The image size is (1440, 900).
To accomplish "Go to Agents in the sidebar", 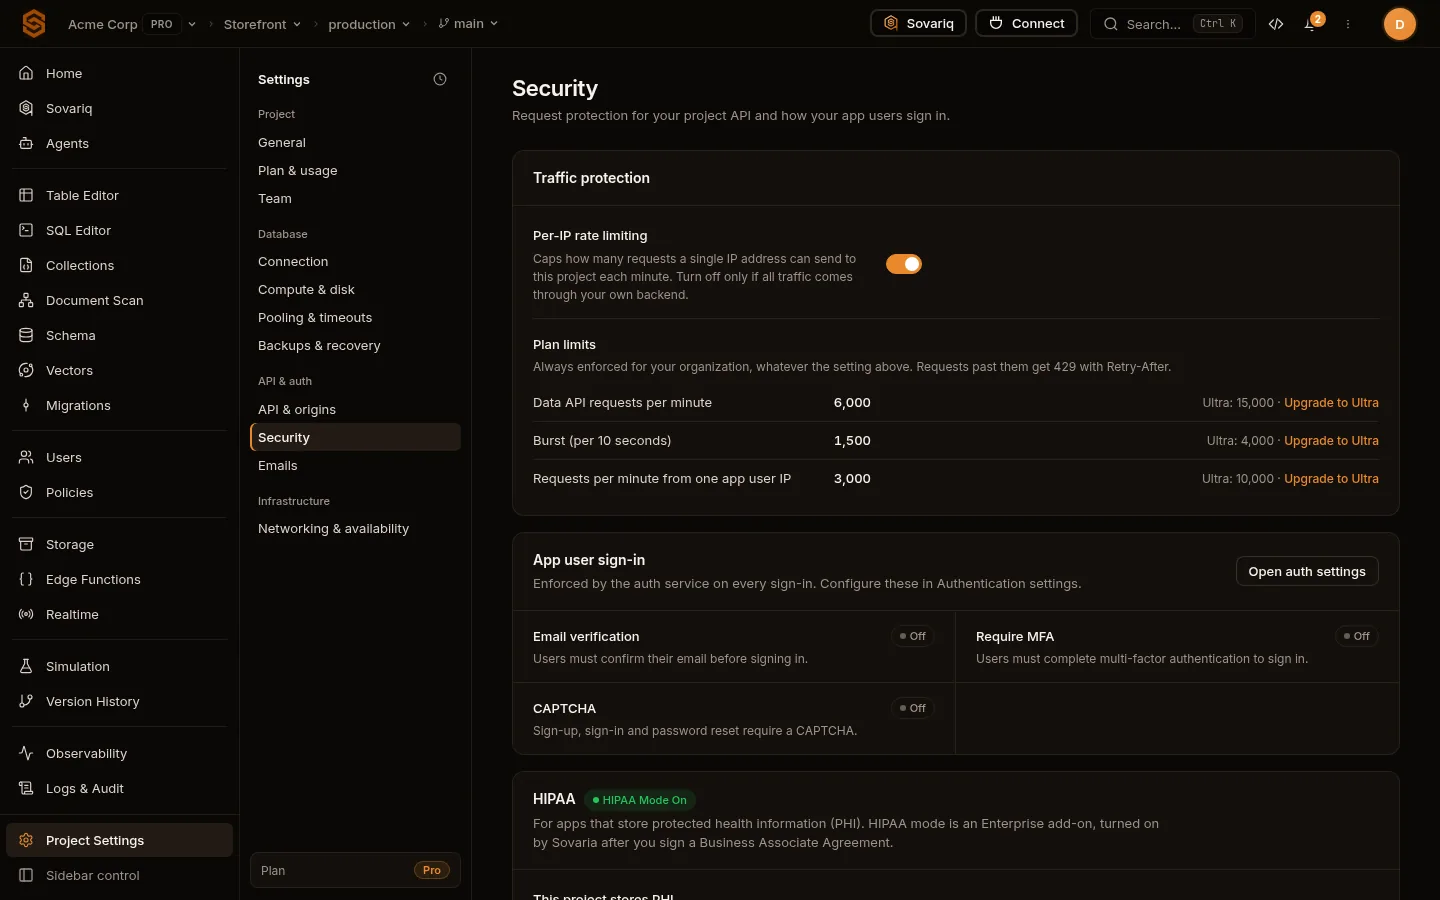I will pos(119,143).
